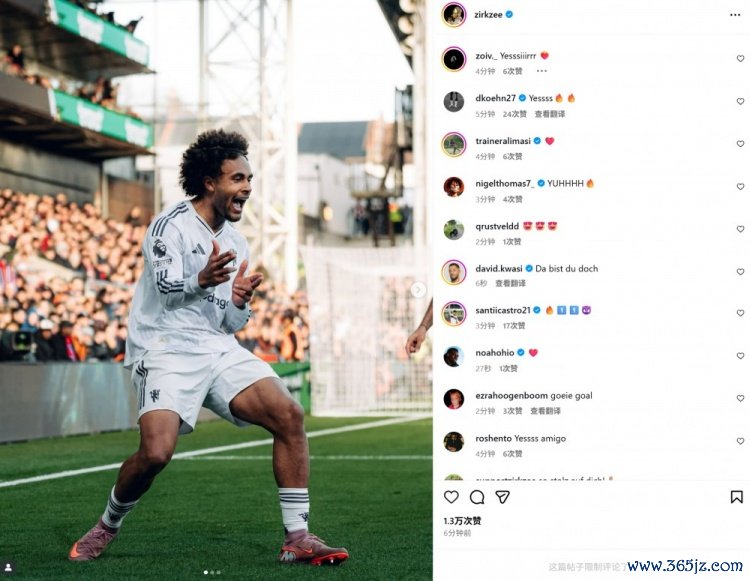
Task: Translate dkoehn27's comment
Action: pos(550,114)
